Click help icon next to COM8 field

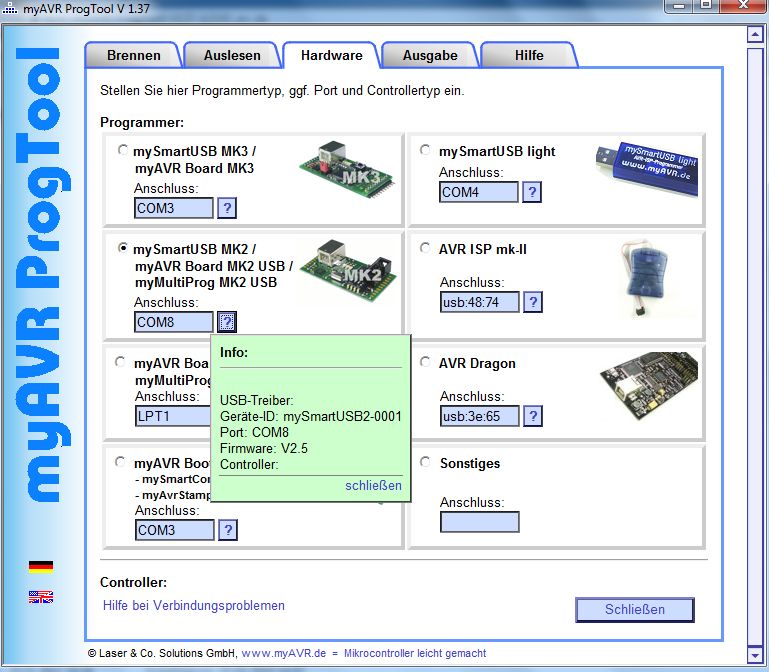pos(227,322)
